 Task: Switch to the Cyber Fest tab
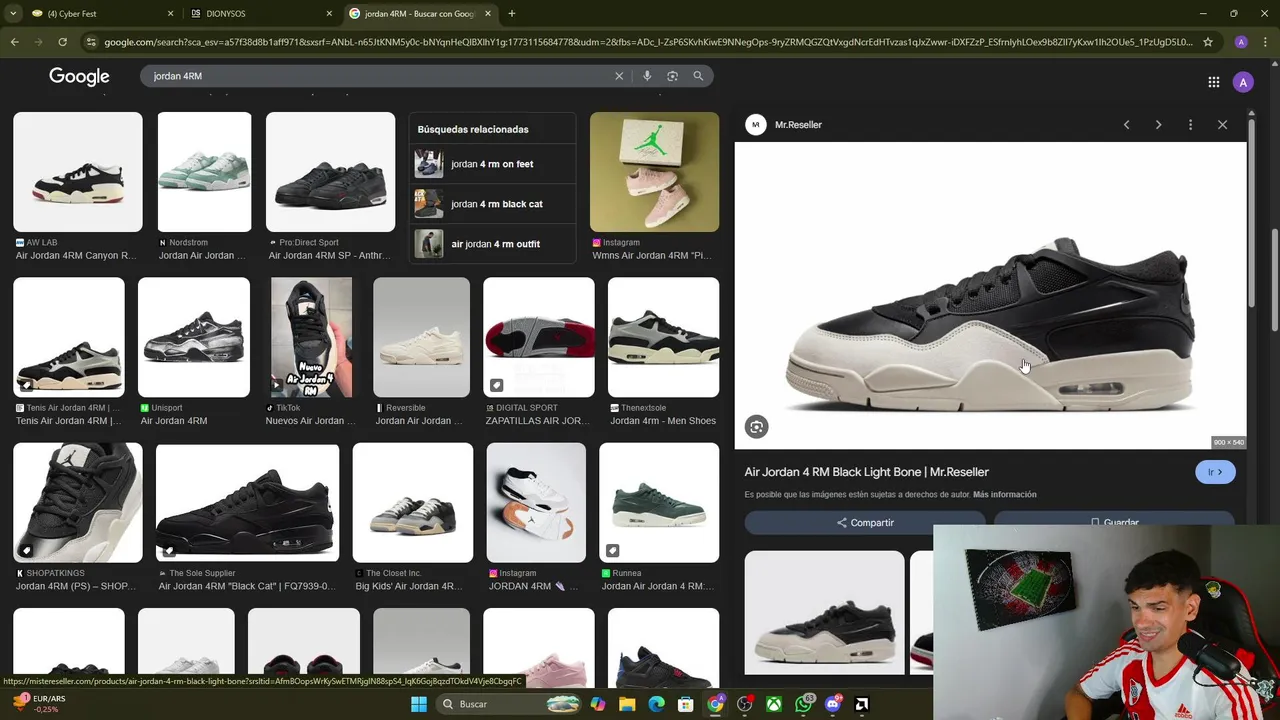click(x=100, y=13)
